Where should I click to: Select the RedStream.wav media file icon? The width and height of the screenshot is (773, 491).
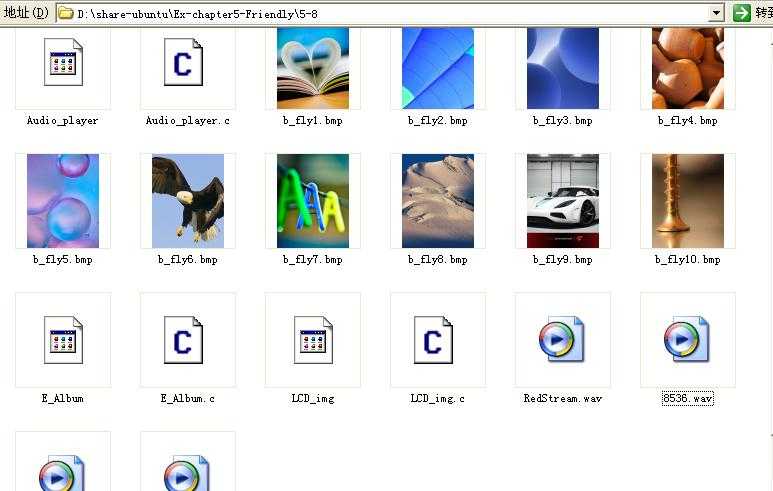(x=562, y=340)
